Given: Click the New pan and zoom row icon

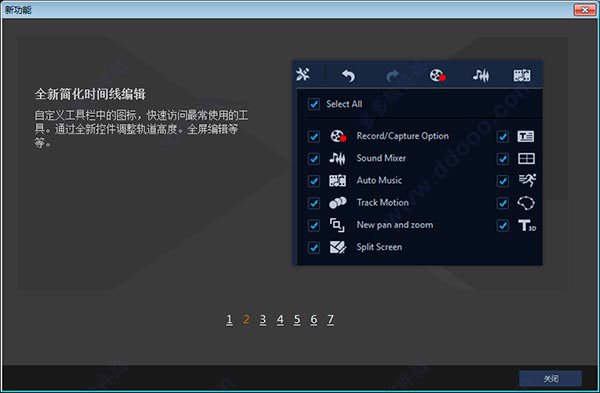Looking at the screenshot, I should pos(337,225).
